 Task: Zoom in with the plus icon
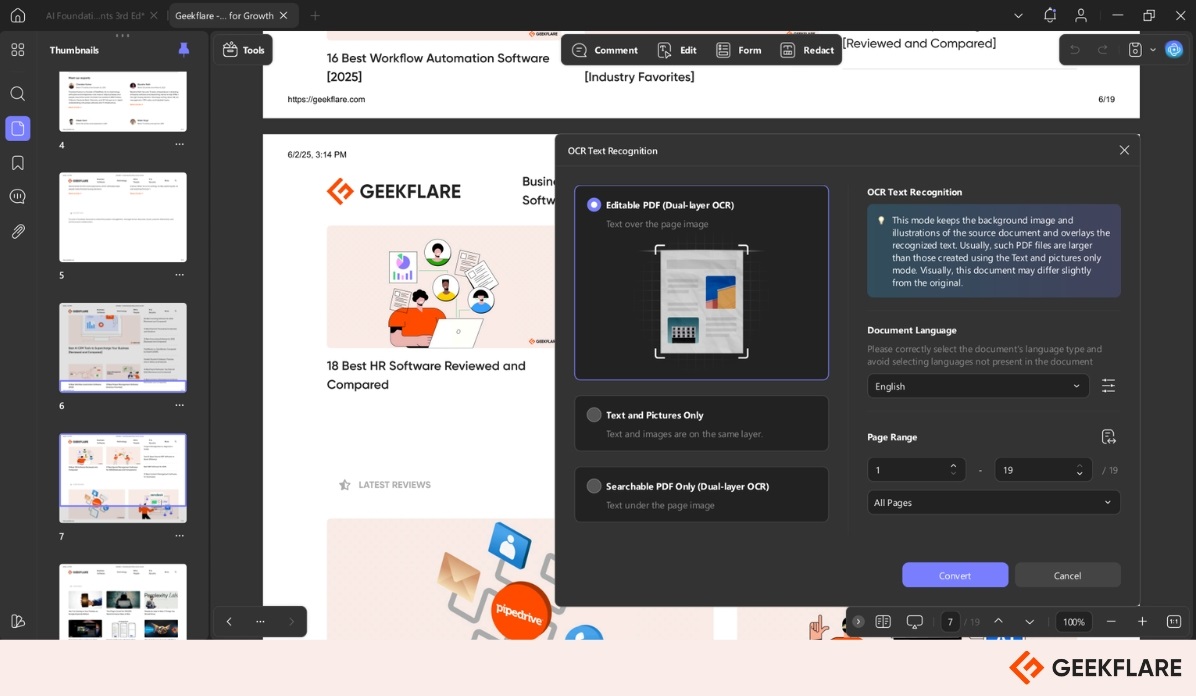(1143, 621)
